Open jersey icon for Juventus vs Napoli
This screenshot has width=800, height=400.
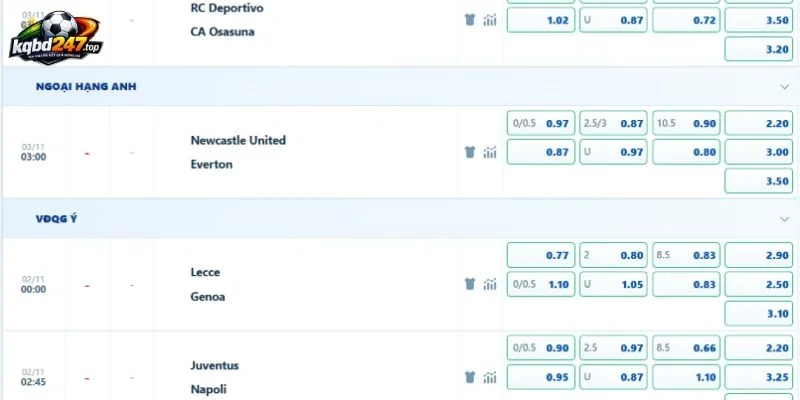coord(470,377)
